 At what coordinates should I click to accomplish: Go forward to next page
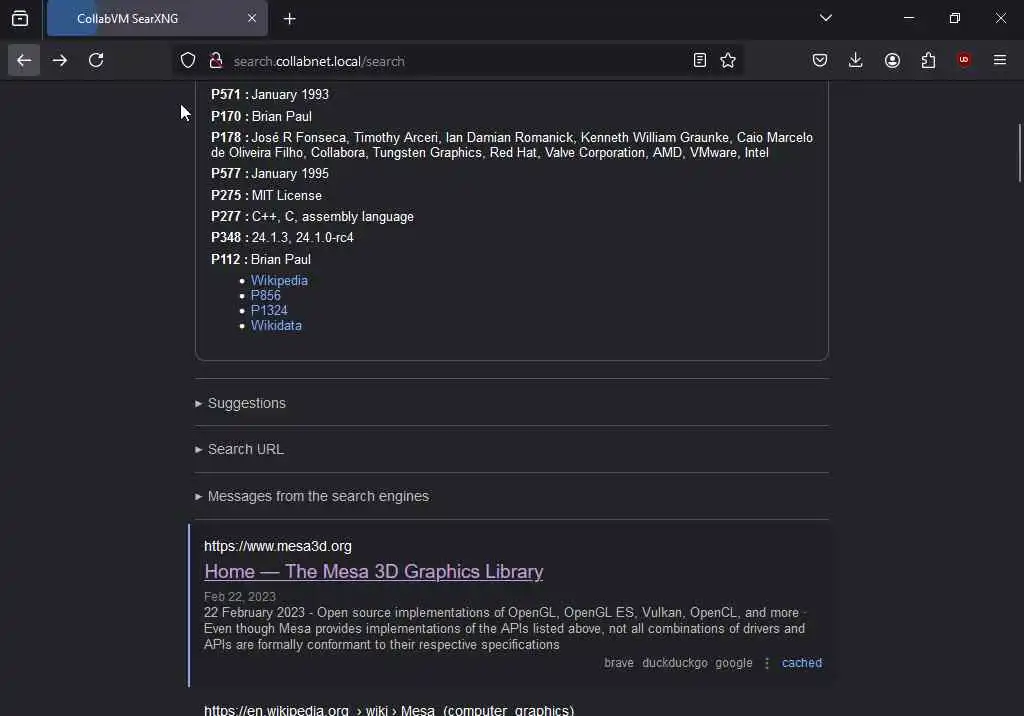point(59,61)
